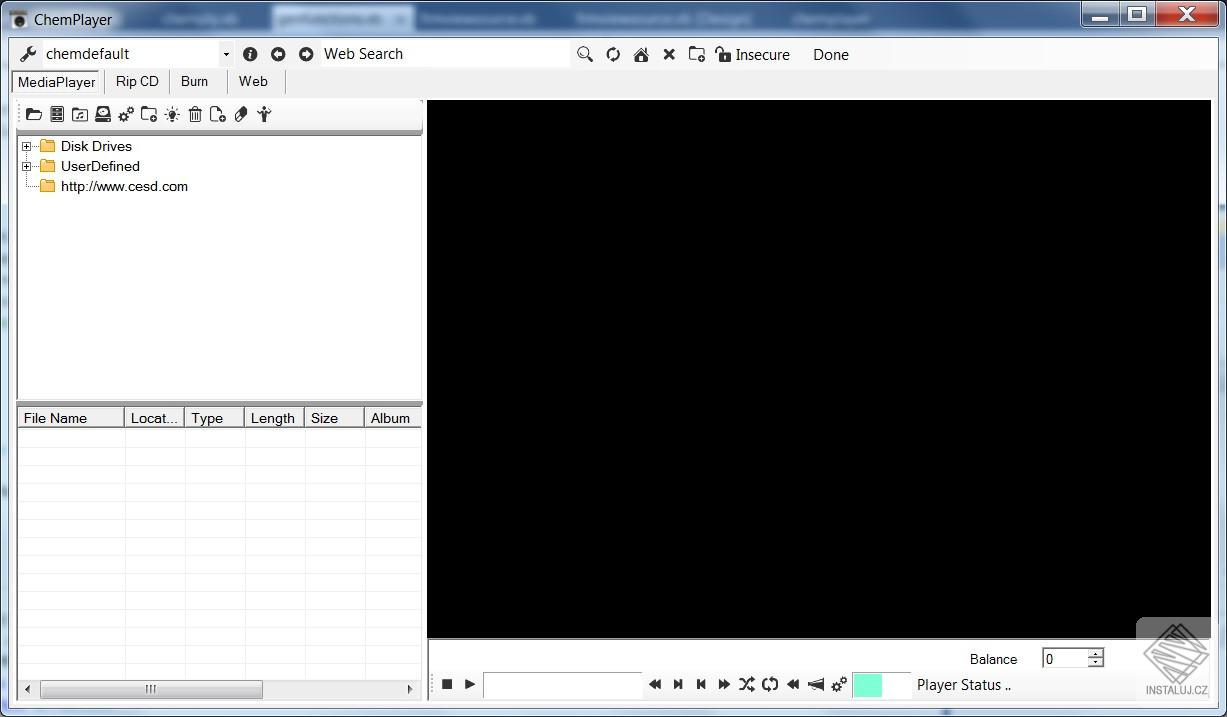Click the disk drive icon

coord(103,115)
